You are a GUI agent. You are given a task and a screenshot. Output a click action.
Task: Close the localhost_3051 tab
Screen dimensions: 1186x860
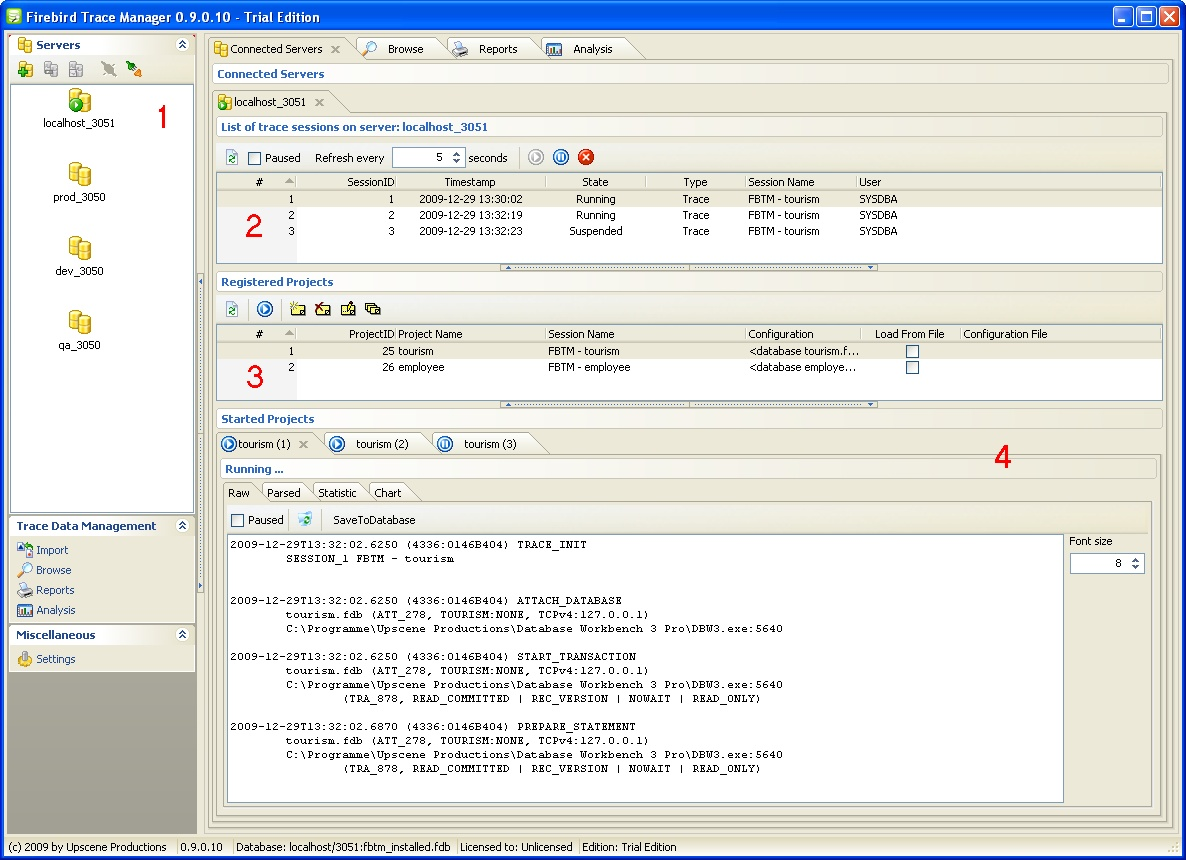(319, 102)
